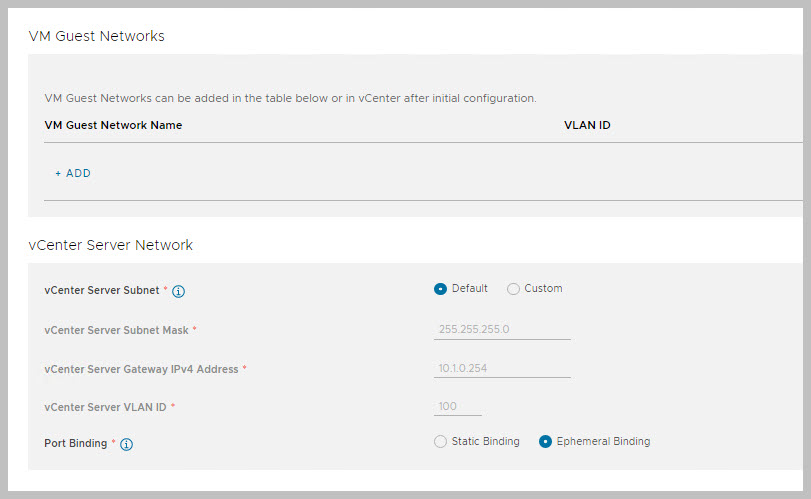Select the Default subnet radio button
This screenshot has width=811, height=499.
click(440, 289)
